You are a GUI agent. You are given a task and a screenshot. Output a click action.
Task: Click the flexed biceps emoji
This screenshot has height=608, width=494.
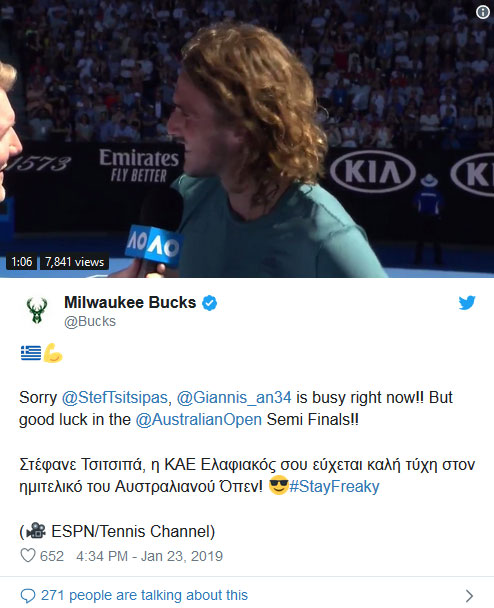(x=53, y=353)
